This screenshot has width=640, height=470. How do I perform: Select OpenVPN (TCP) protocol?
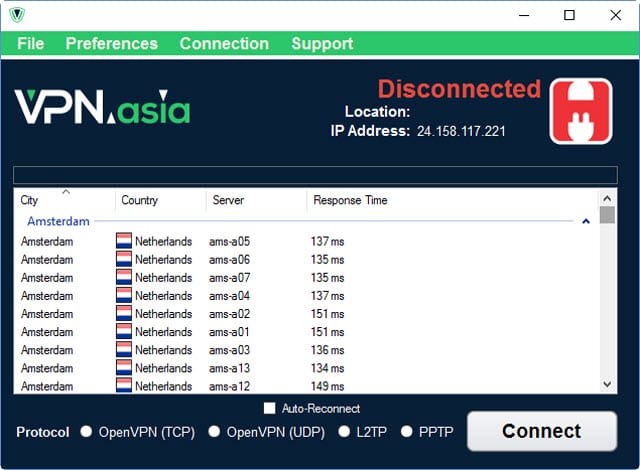[x=86, y=431]
